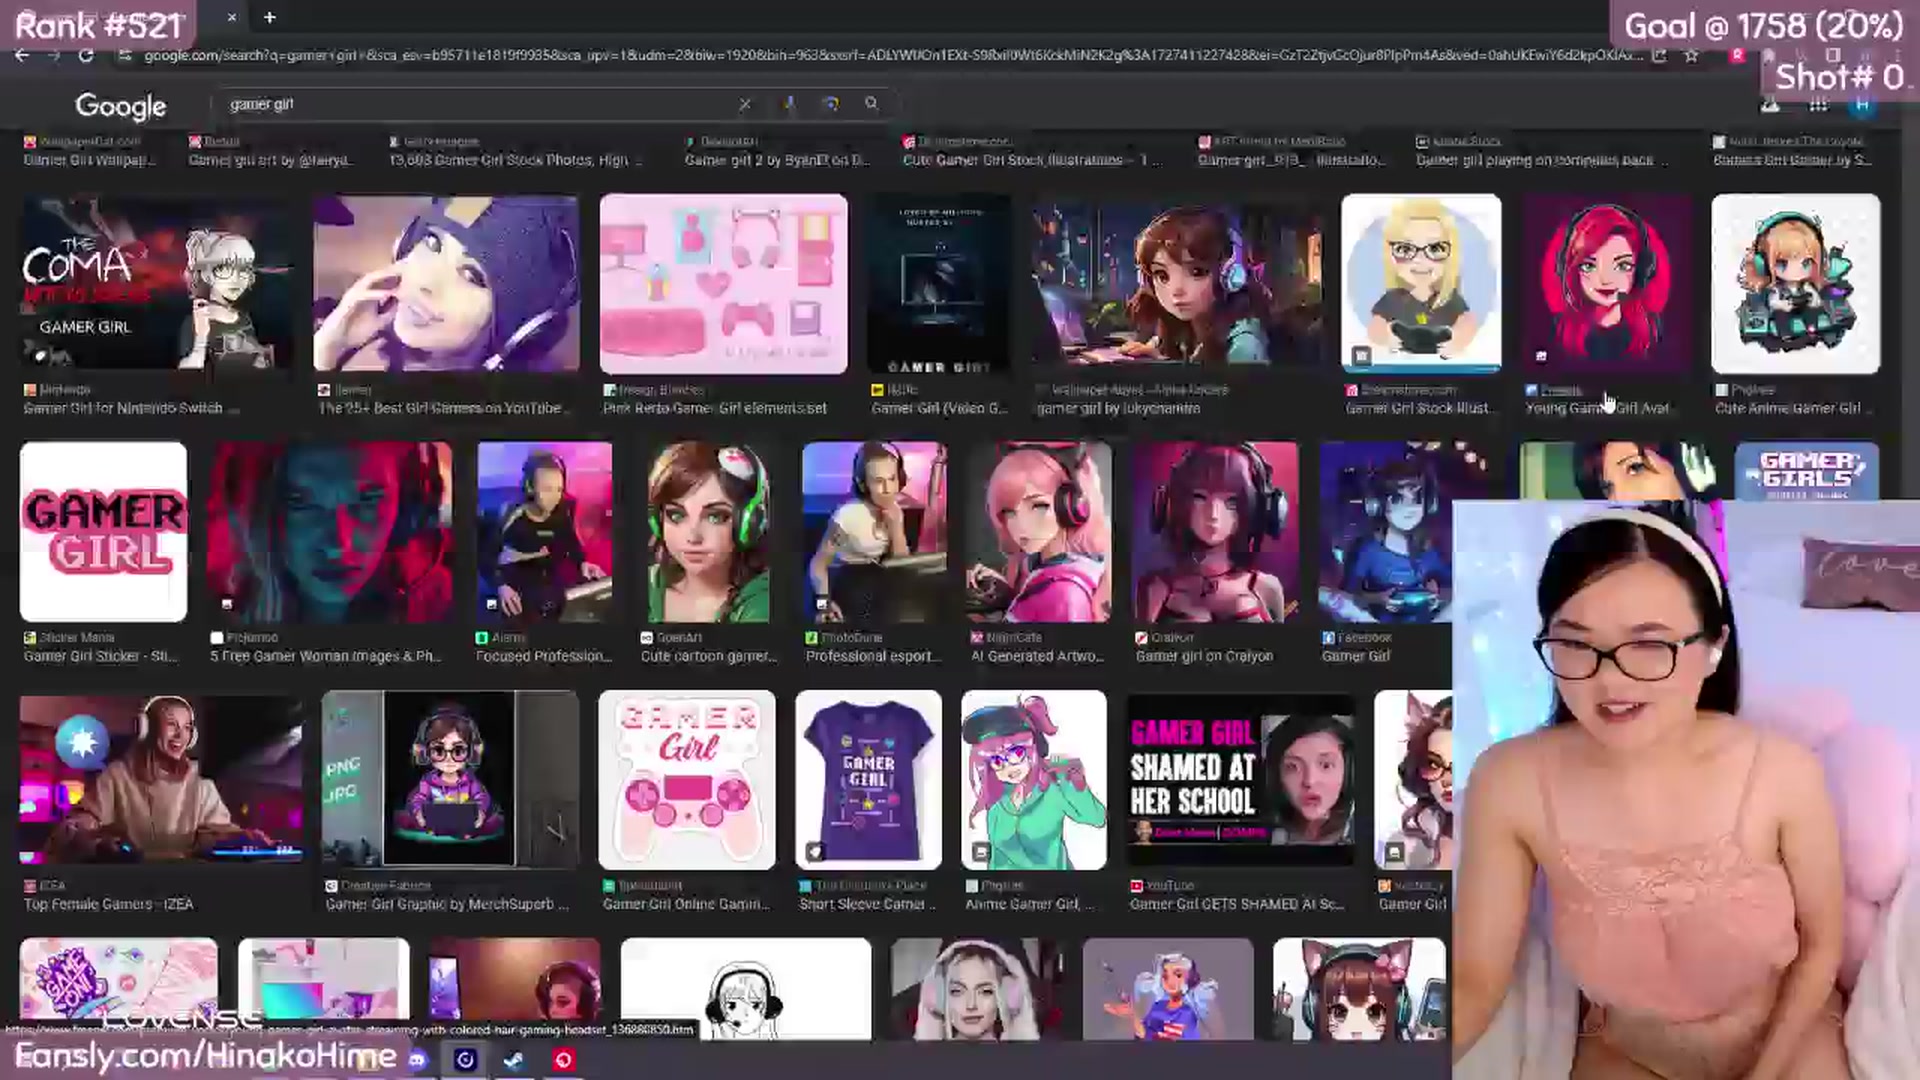
Task: Open brown-haired headset girl artwork thumbnail
Action: tap(1176, 283)
